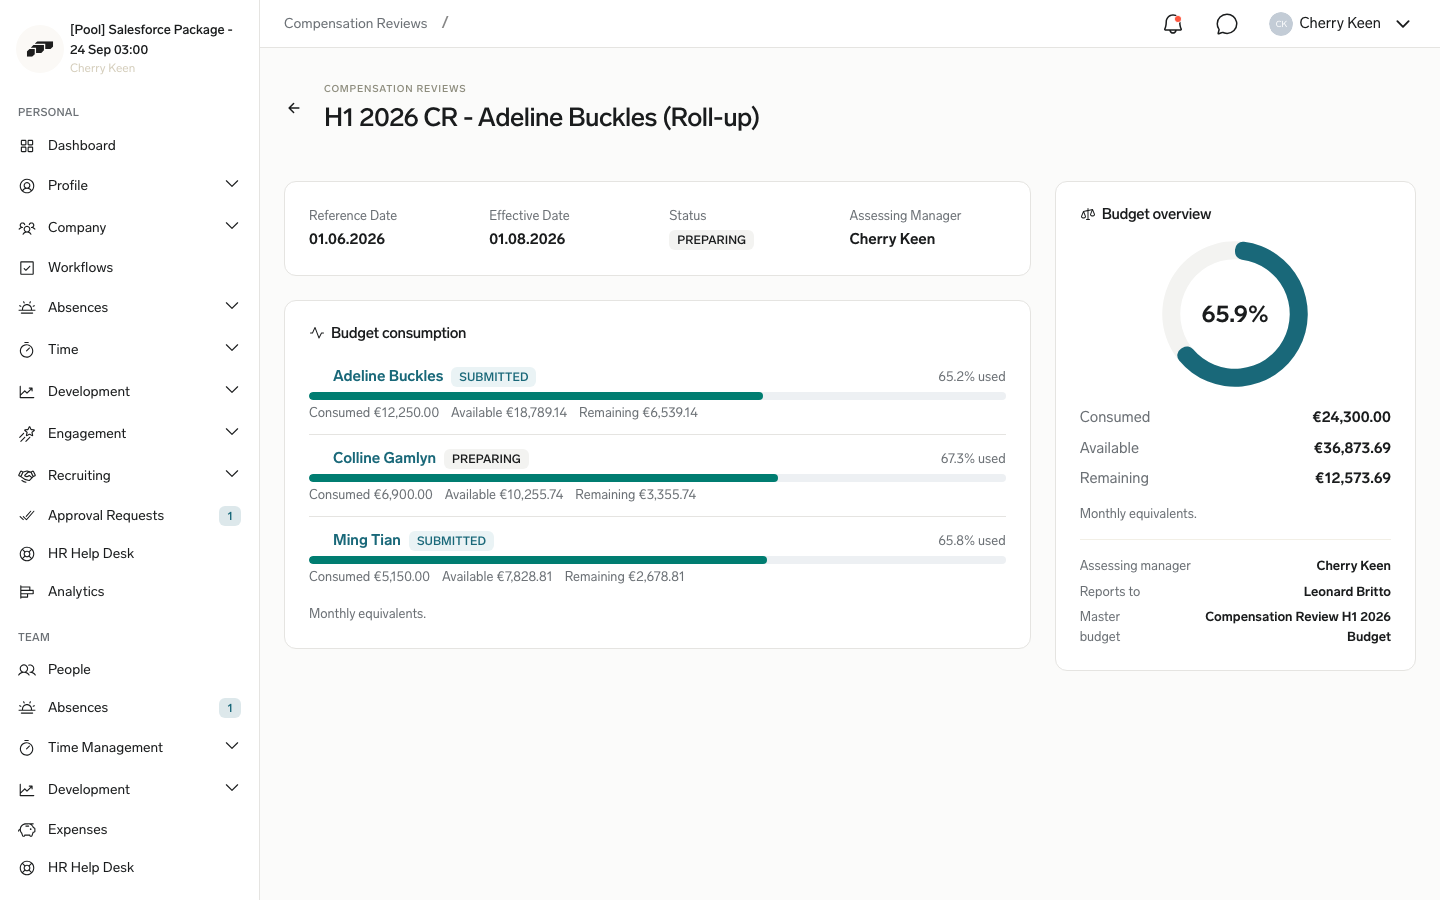Click the Workflows checkbox icon in sidebar
The height and width of the screenshot is (900, 1440).
point(27,268)
